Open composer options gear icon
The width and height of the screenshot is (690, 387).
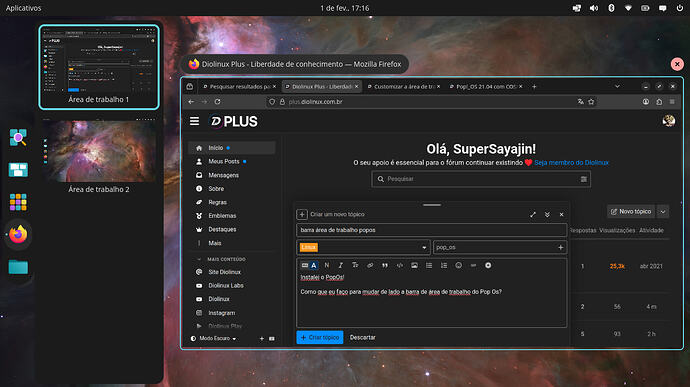(x=488, y=265)
